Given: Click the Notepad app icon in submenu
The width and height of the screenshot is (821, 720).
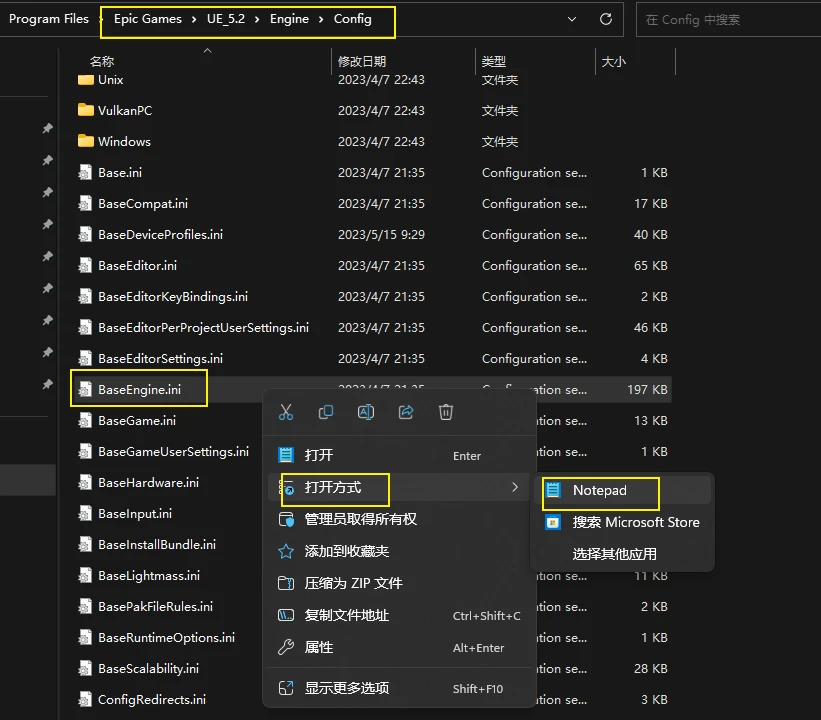Looking at the screenshot, I should [553, 490].
